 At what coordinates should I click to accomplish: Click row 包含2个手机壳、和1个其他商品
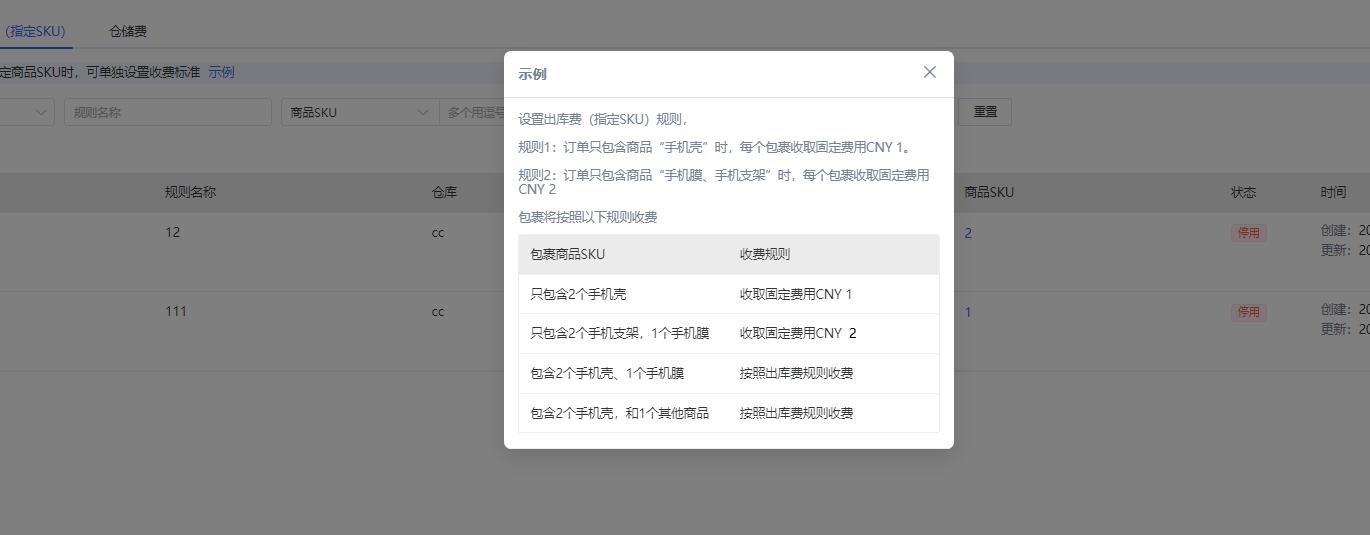(x=729, y=413)
